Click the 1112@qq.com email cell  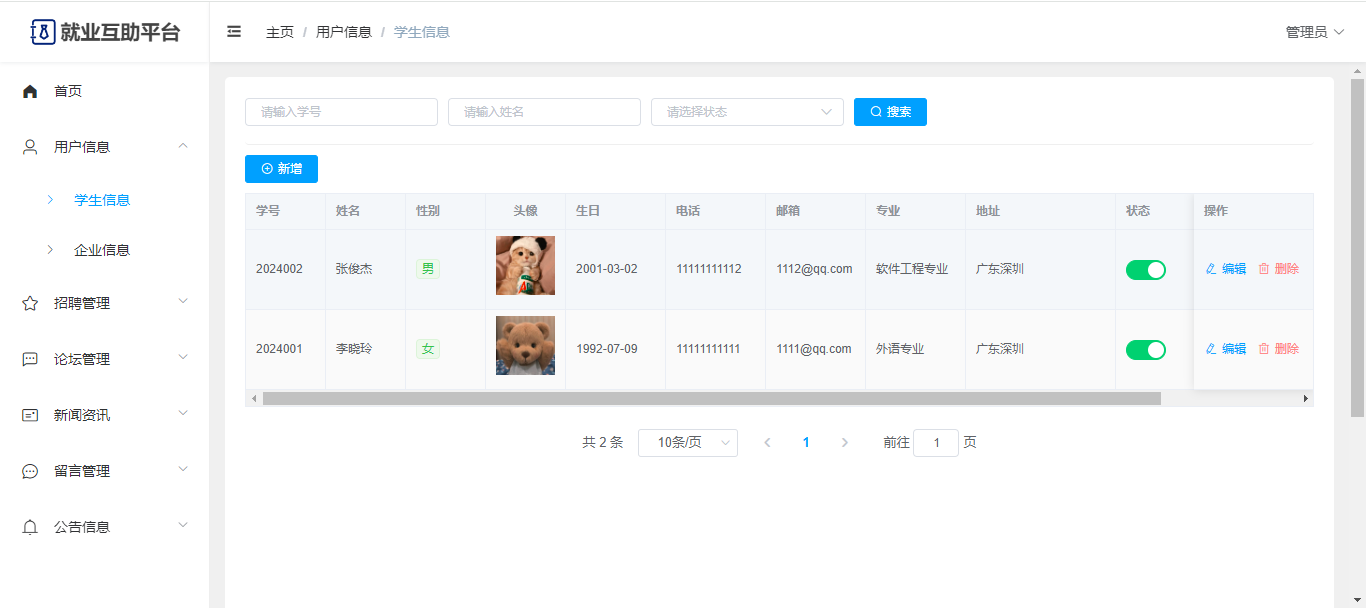814,269
